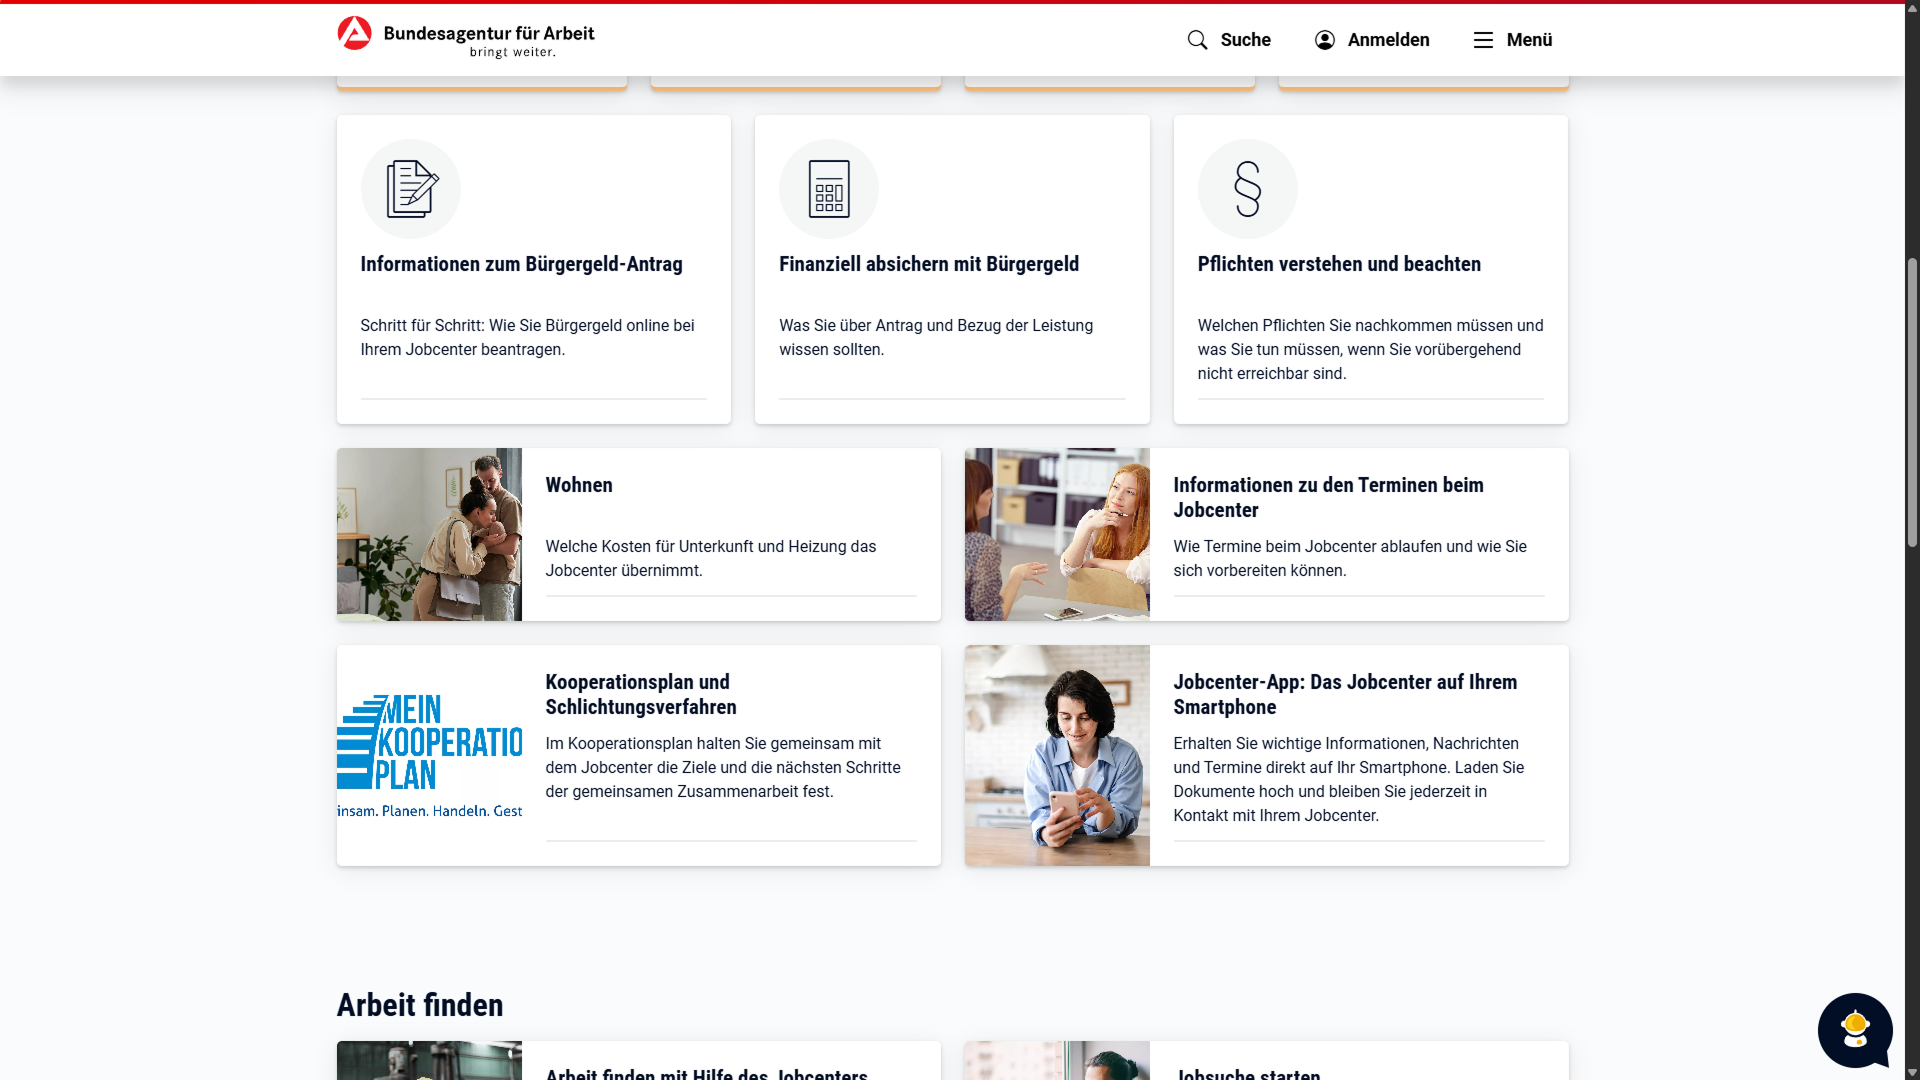The image size is (1920, 1080).
Task: Click the user profile Anmelden icon
Action: pyautogui.click(x=1325, y=40)
